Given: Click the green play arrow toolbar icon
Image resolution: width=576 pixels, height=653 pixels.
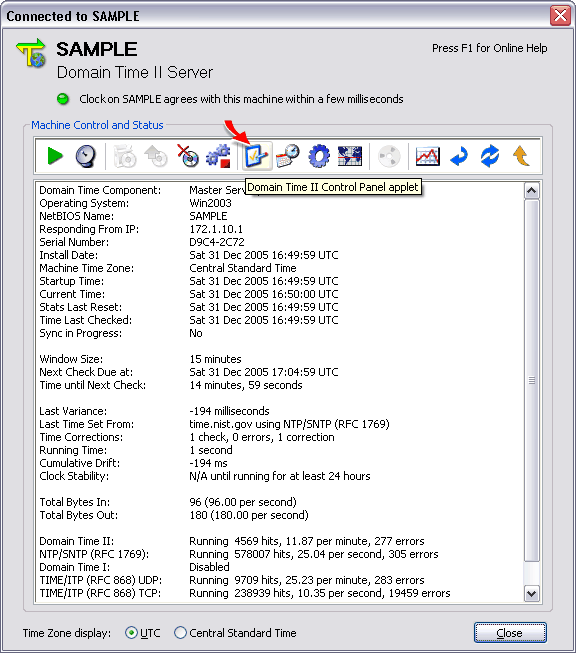Looking at the screenshot, I should (55, 156).
